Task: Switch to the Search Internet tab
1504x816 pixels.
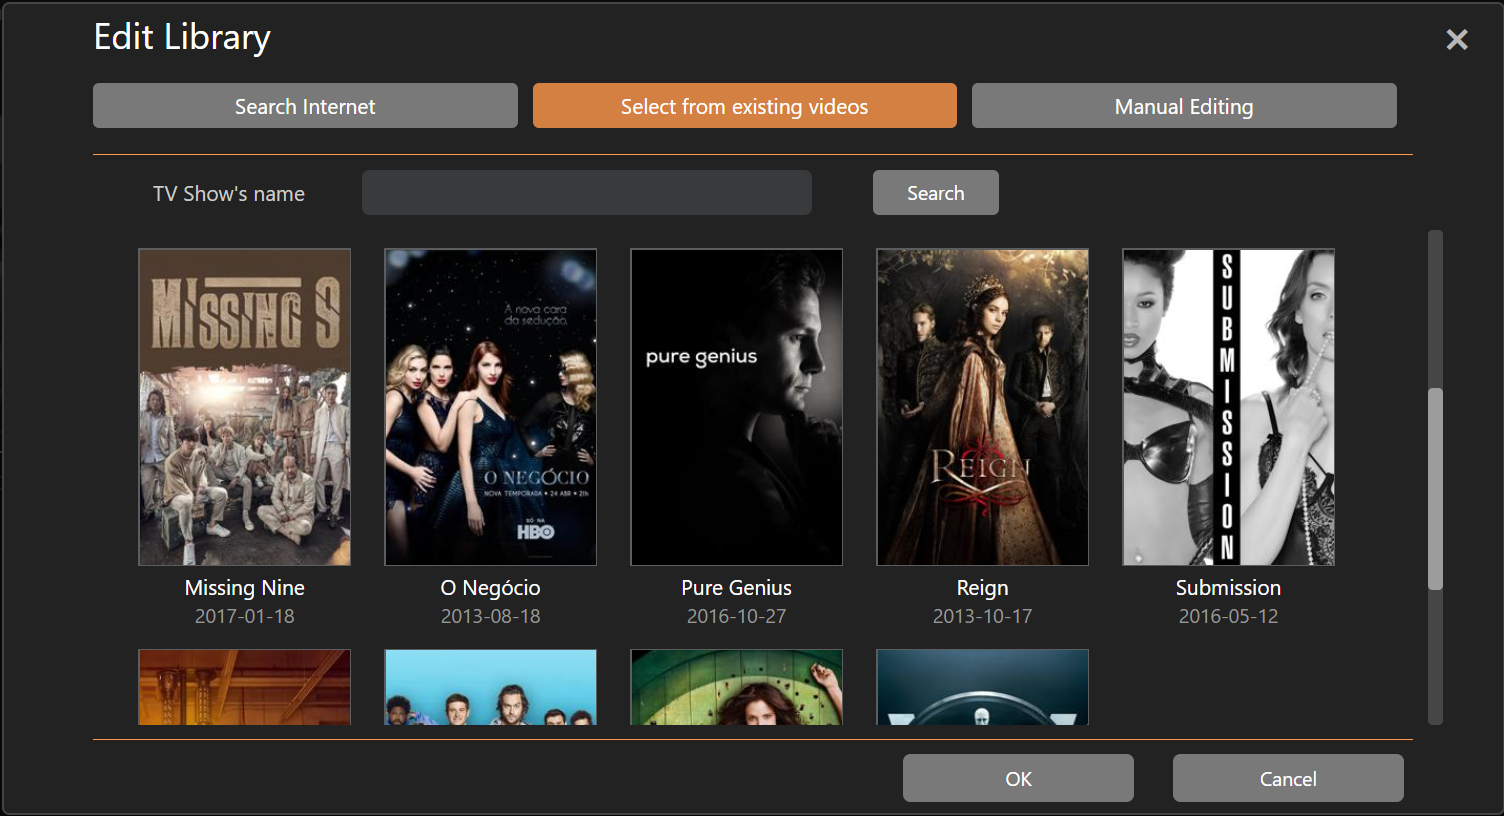Action: [305, 106]
